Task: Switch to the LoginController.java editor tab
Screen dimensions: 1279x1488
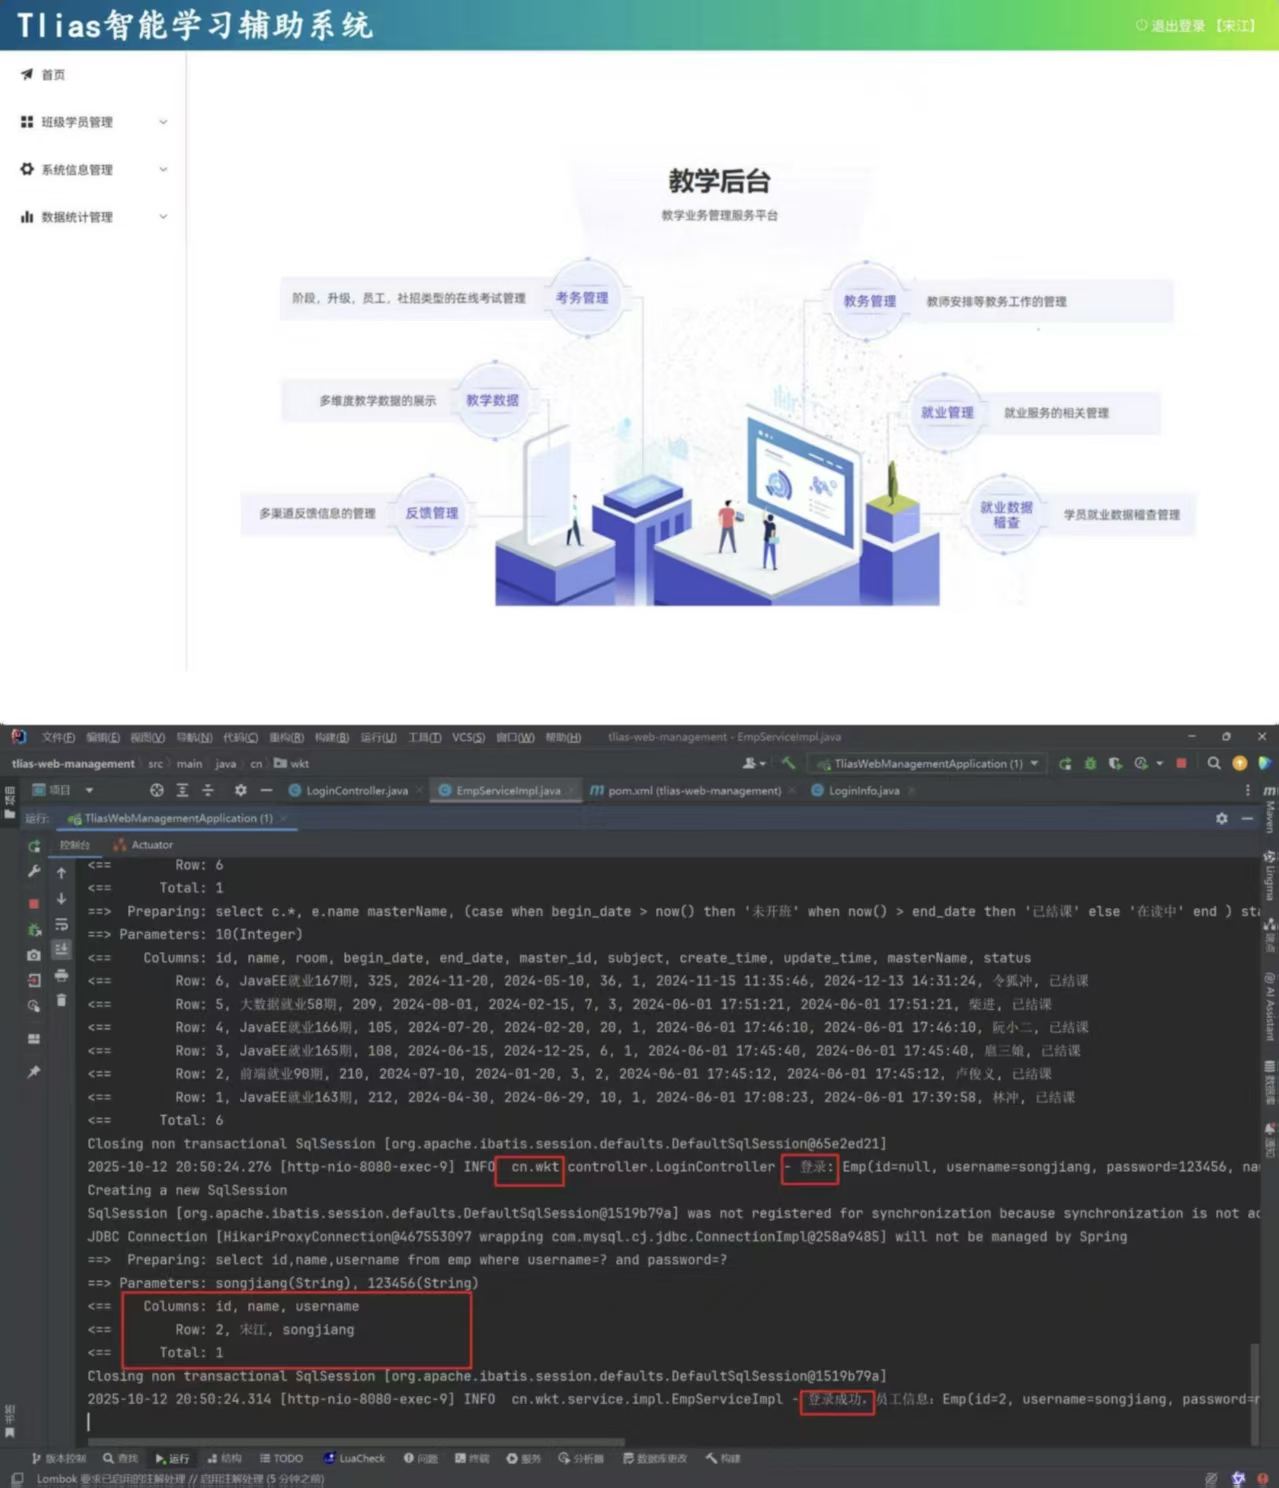Action: point(356,791)
